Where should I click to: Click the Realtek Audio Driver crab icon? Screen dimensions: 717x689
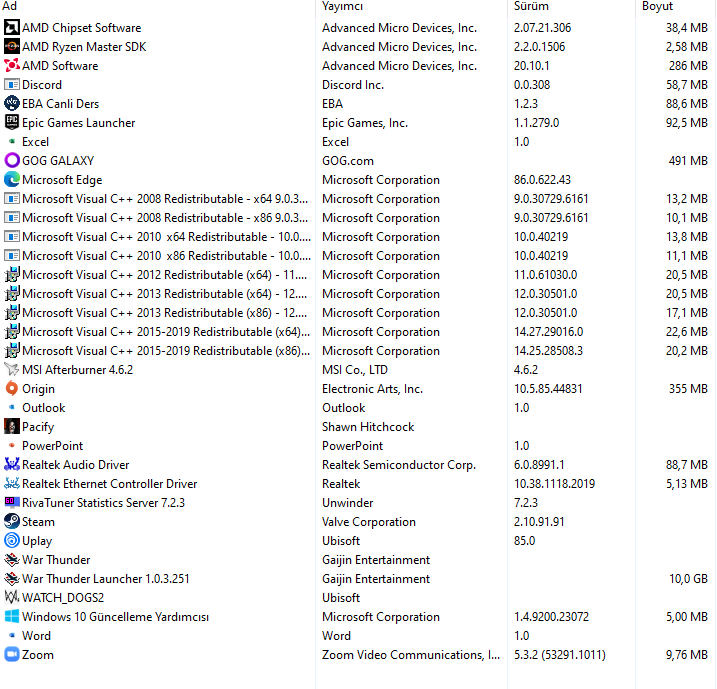click(x=12, y=465)
